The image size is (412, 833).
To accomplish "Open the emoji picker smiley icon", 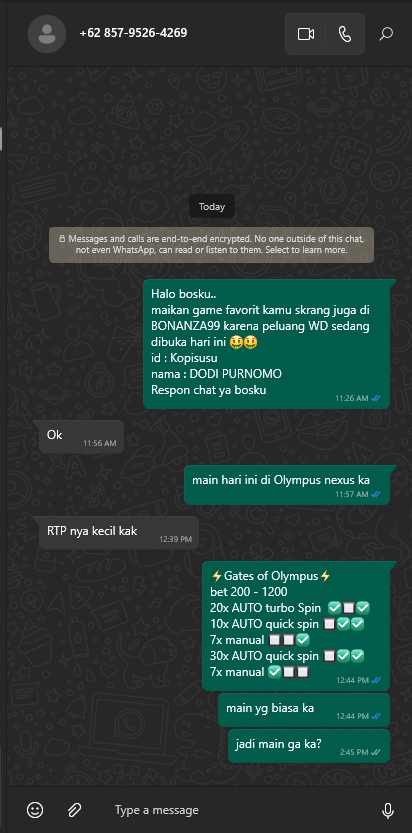I will tap(35, 810).
